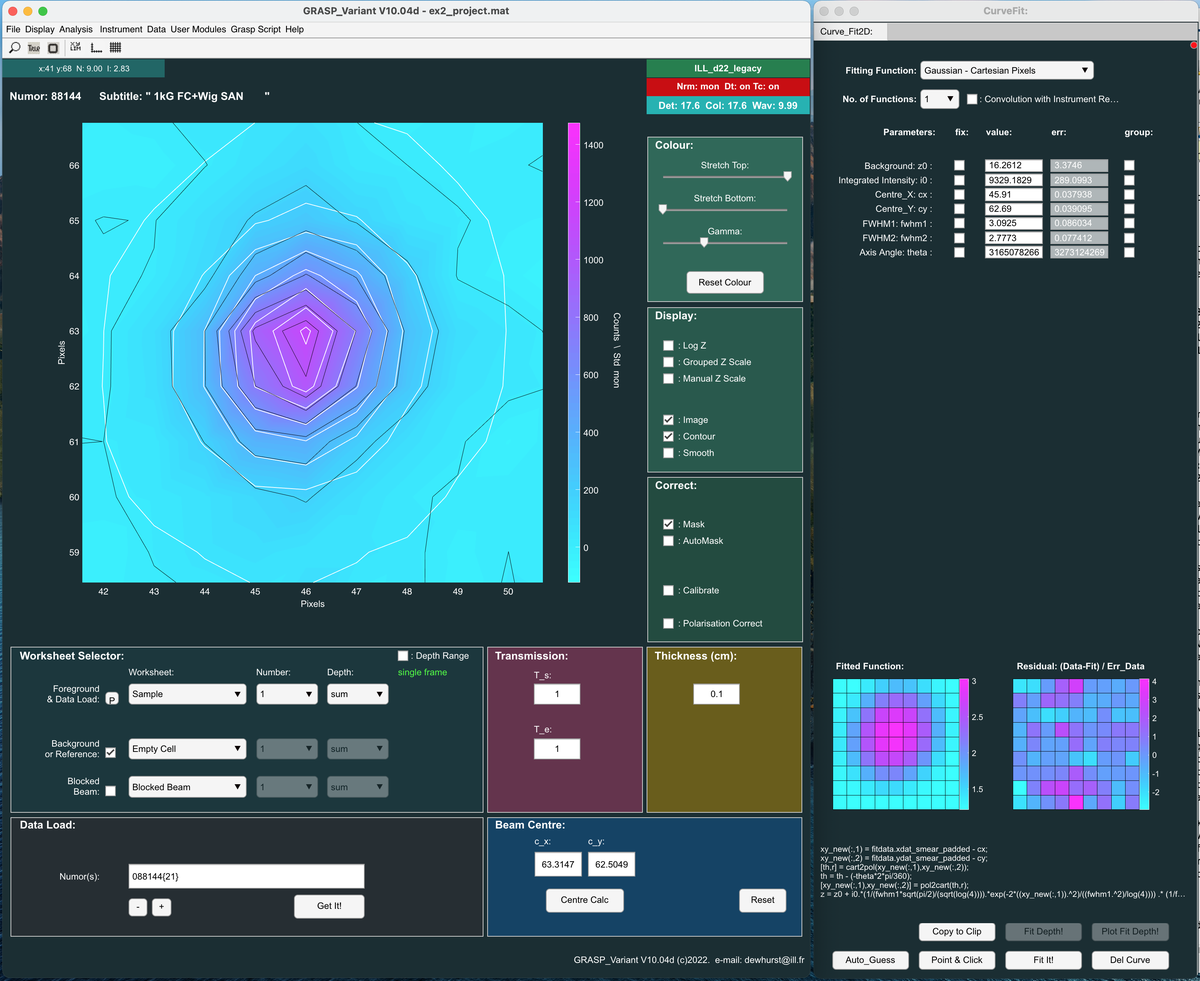Click the P button beside Foreground
Image resolution: width=1200 pixels, height=981 pixels.
point(112,699)
